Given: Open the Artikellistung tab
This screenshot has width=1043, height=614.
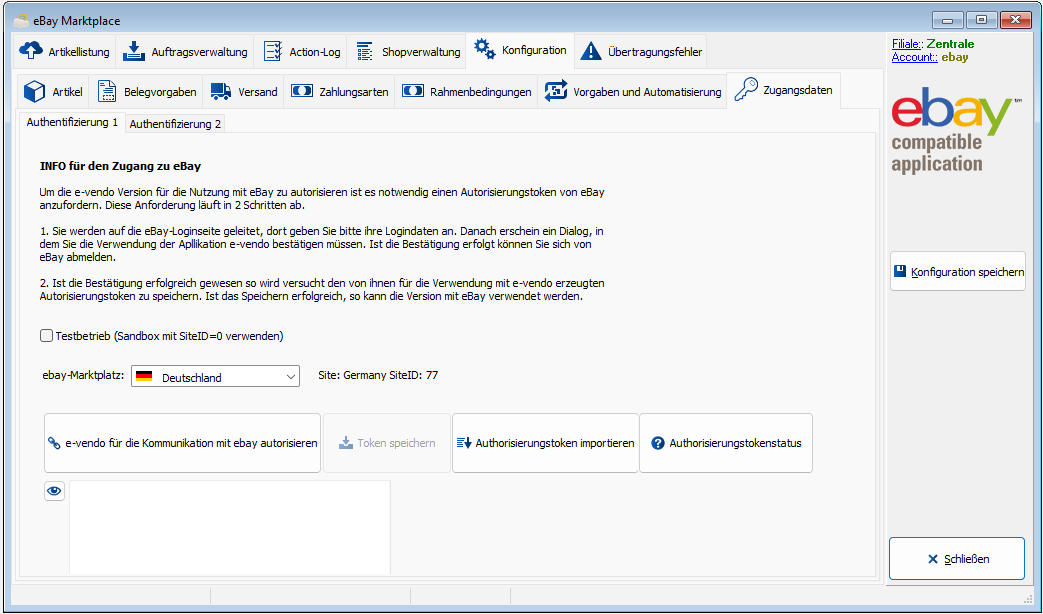Looking at the screenshot, I should [x=65, y=52].
